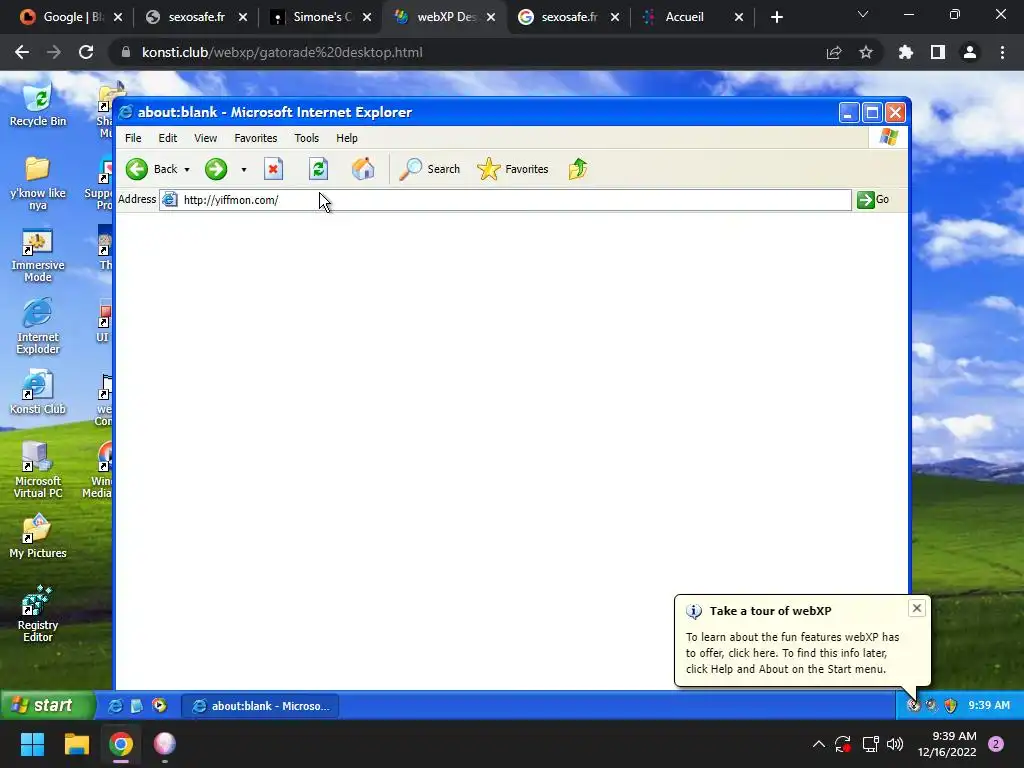
Task: Click the IE page icon in address bar
Action: (x=169, y=200)
